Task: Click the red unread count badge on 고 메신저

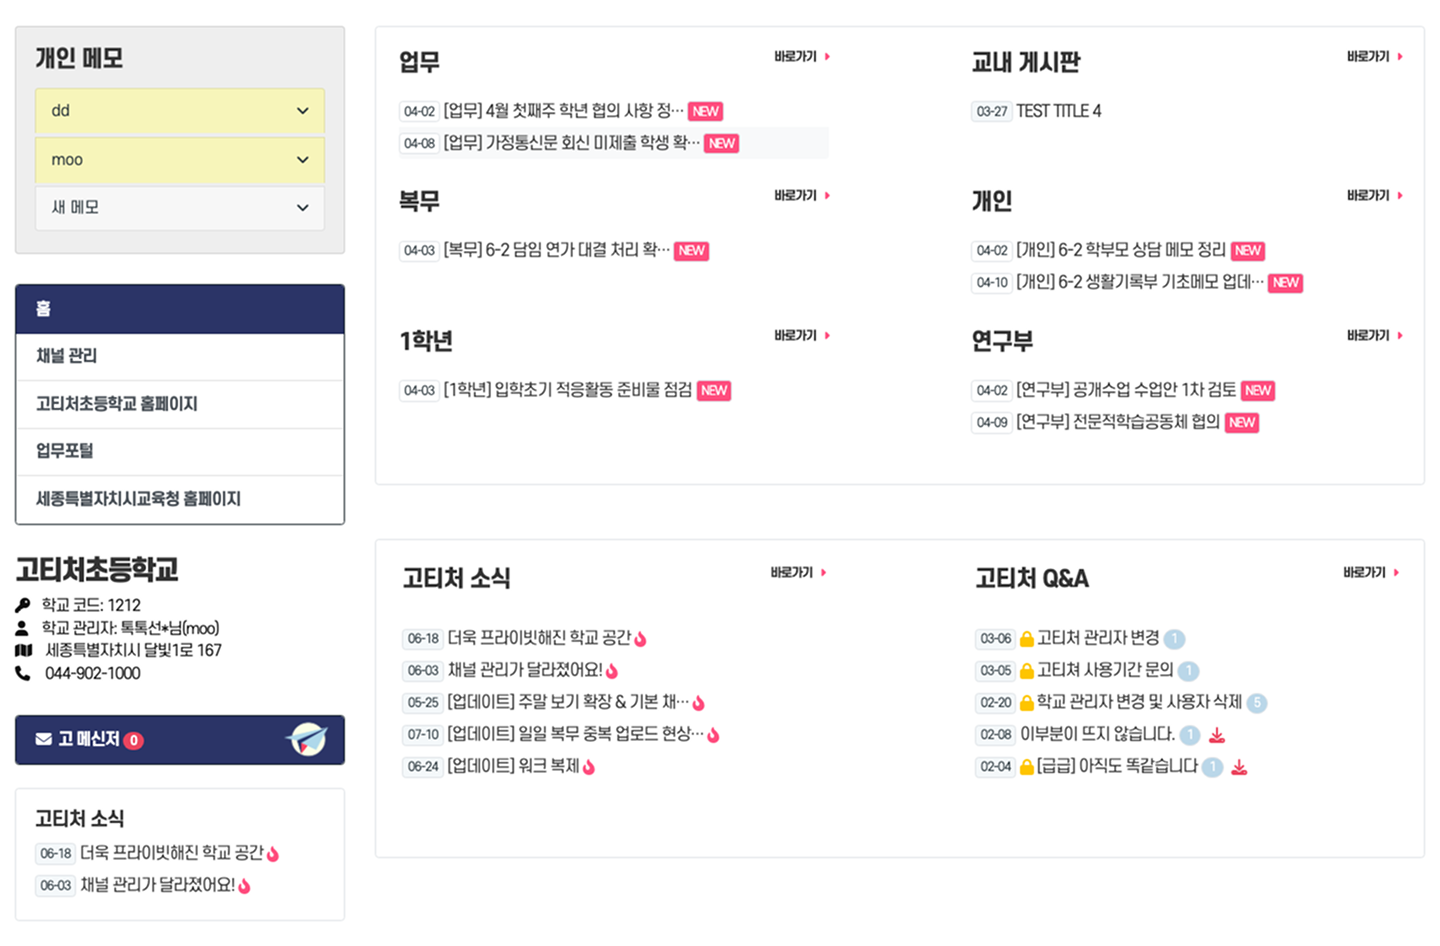Action: [133, 740]
